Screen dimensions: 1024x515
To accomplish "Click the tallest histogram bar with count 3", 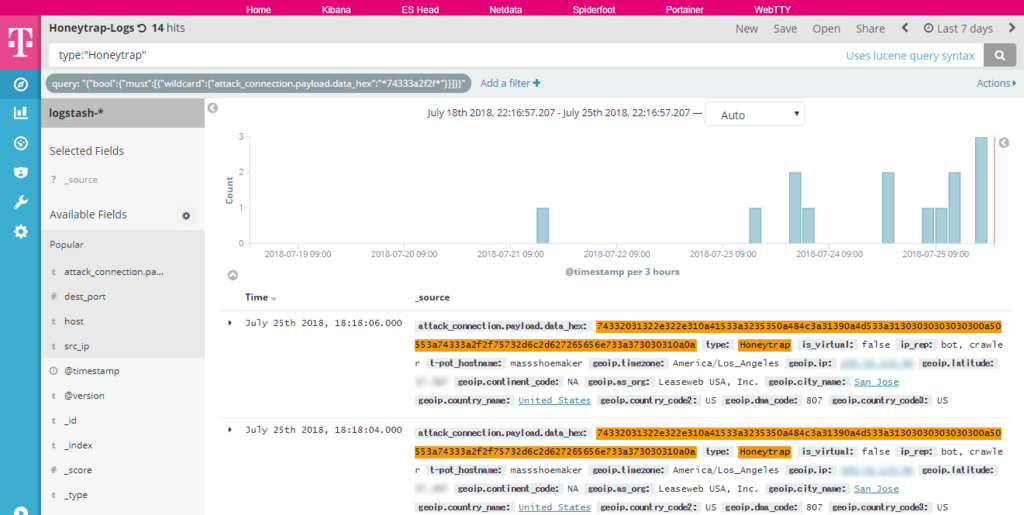I will (981, 190).
